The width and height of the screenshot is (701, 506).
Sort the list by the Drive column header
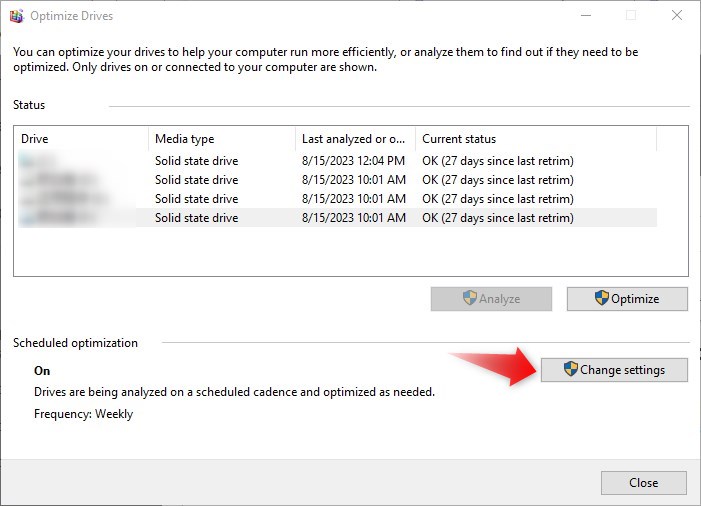tap(82, 139)
